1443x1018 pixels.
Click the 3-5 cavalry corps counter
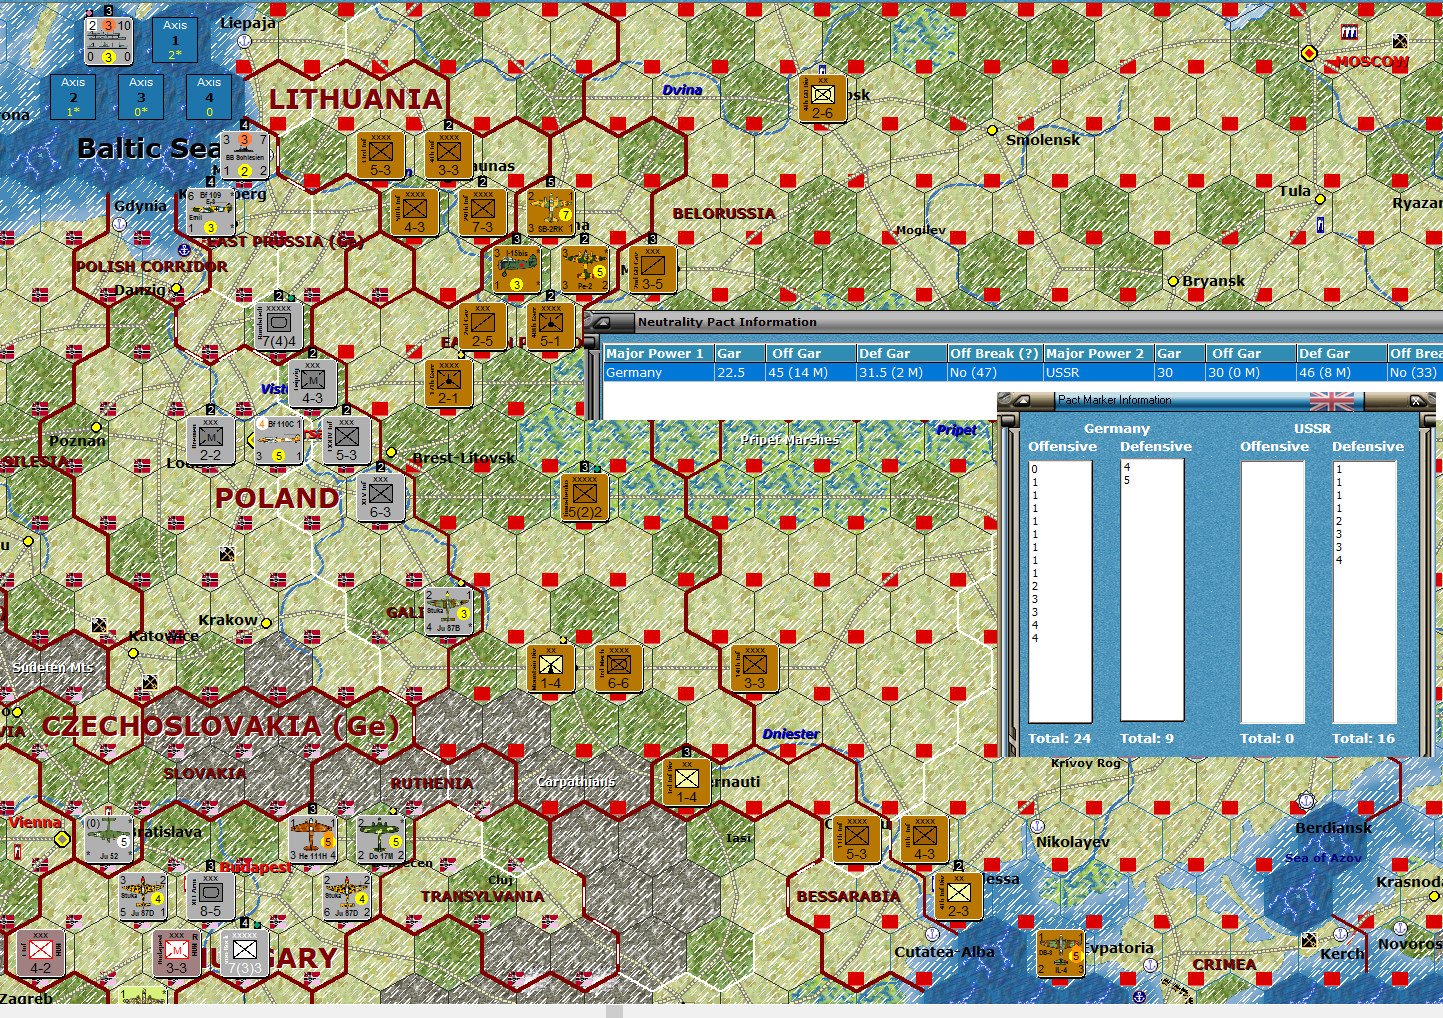point(653,269)
